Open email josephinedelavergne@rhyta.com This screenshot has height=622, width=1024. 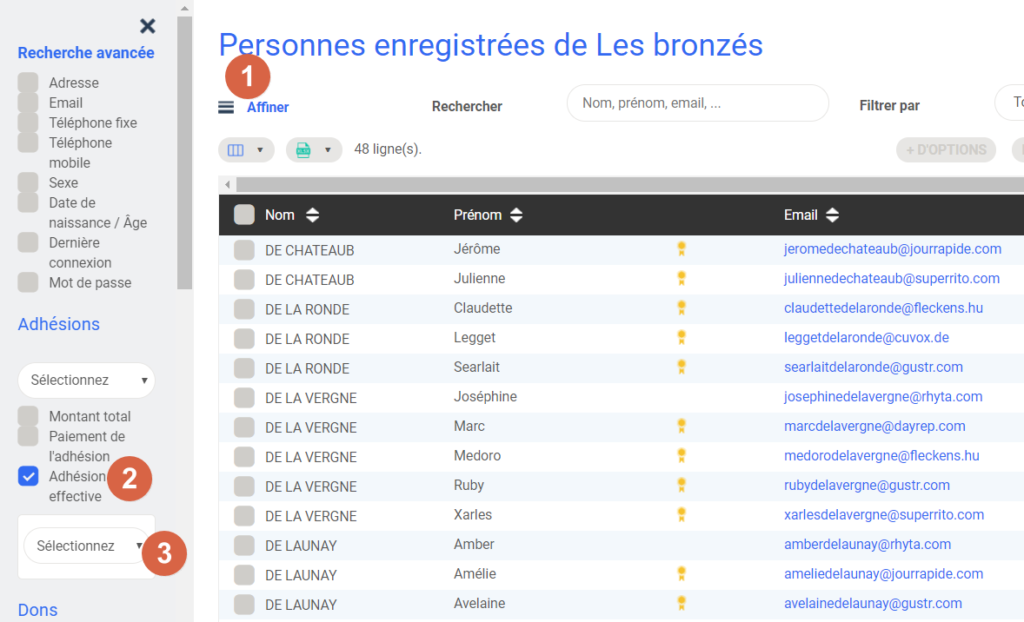pos(883,397)
